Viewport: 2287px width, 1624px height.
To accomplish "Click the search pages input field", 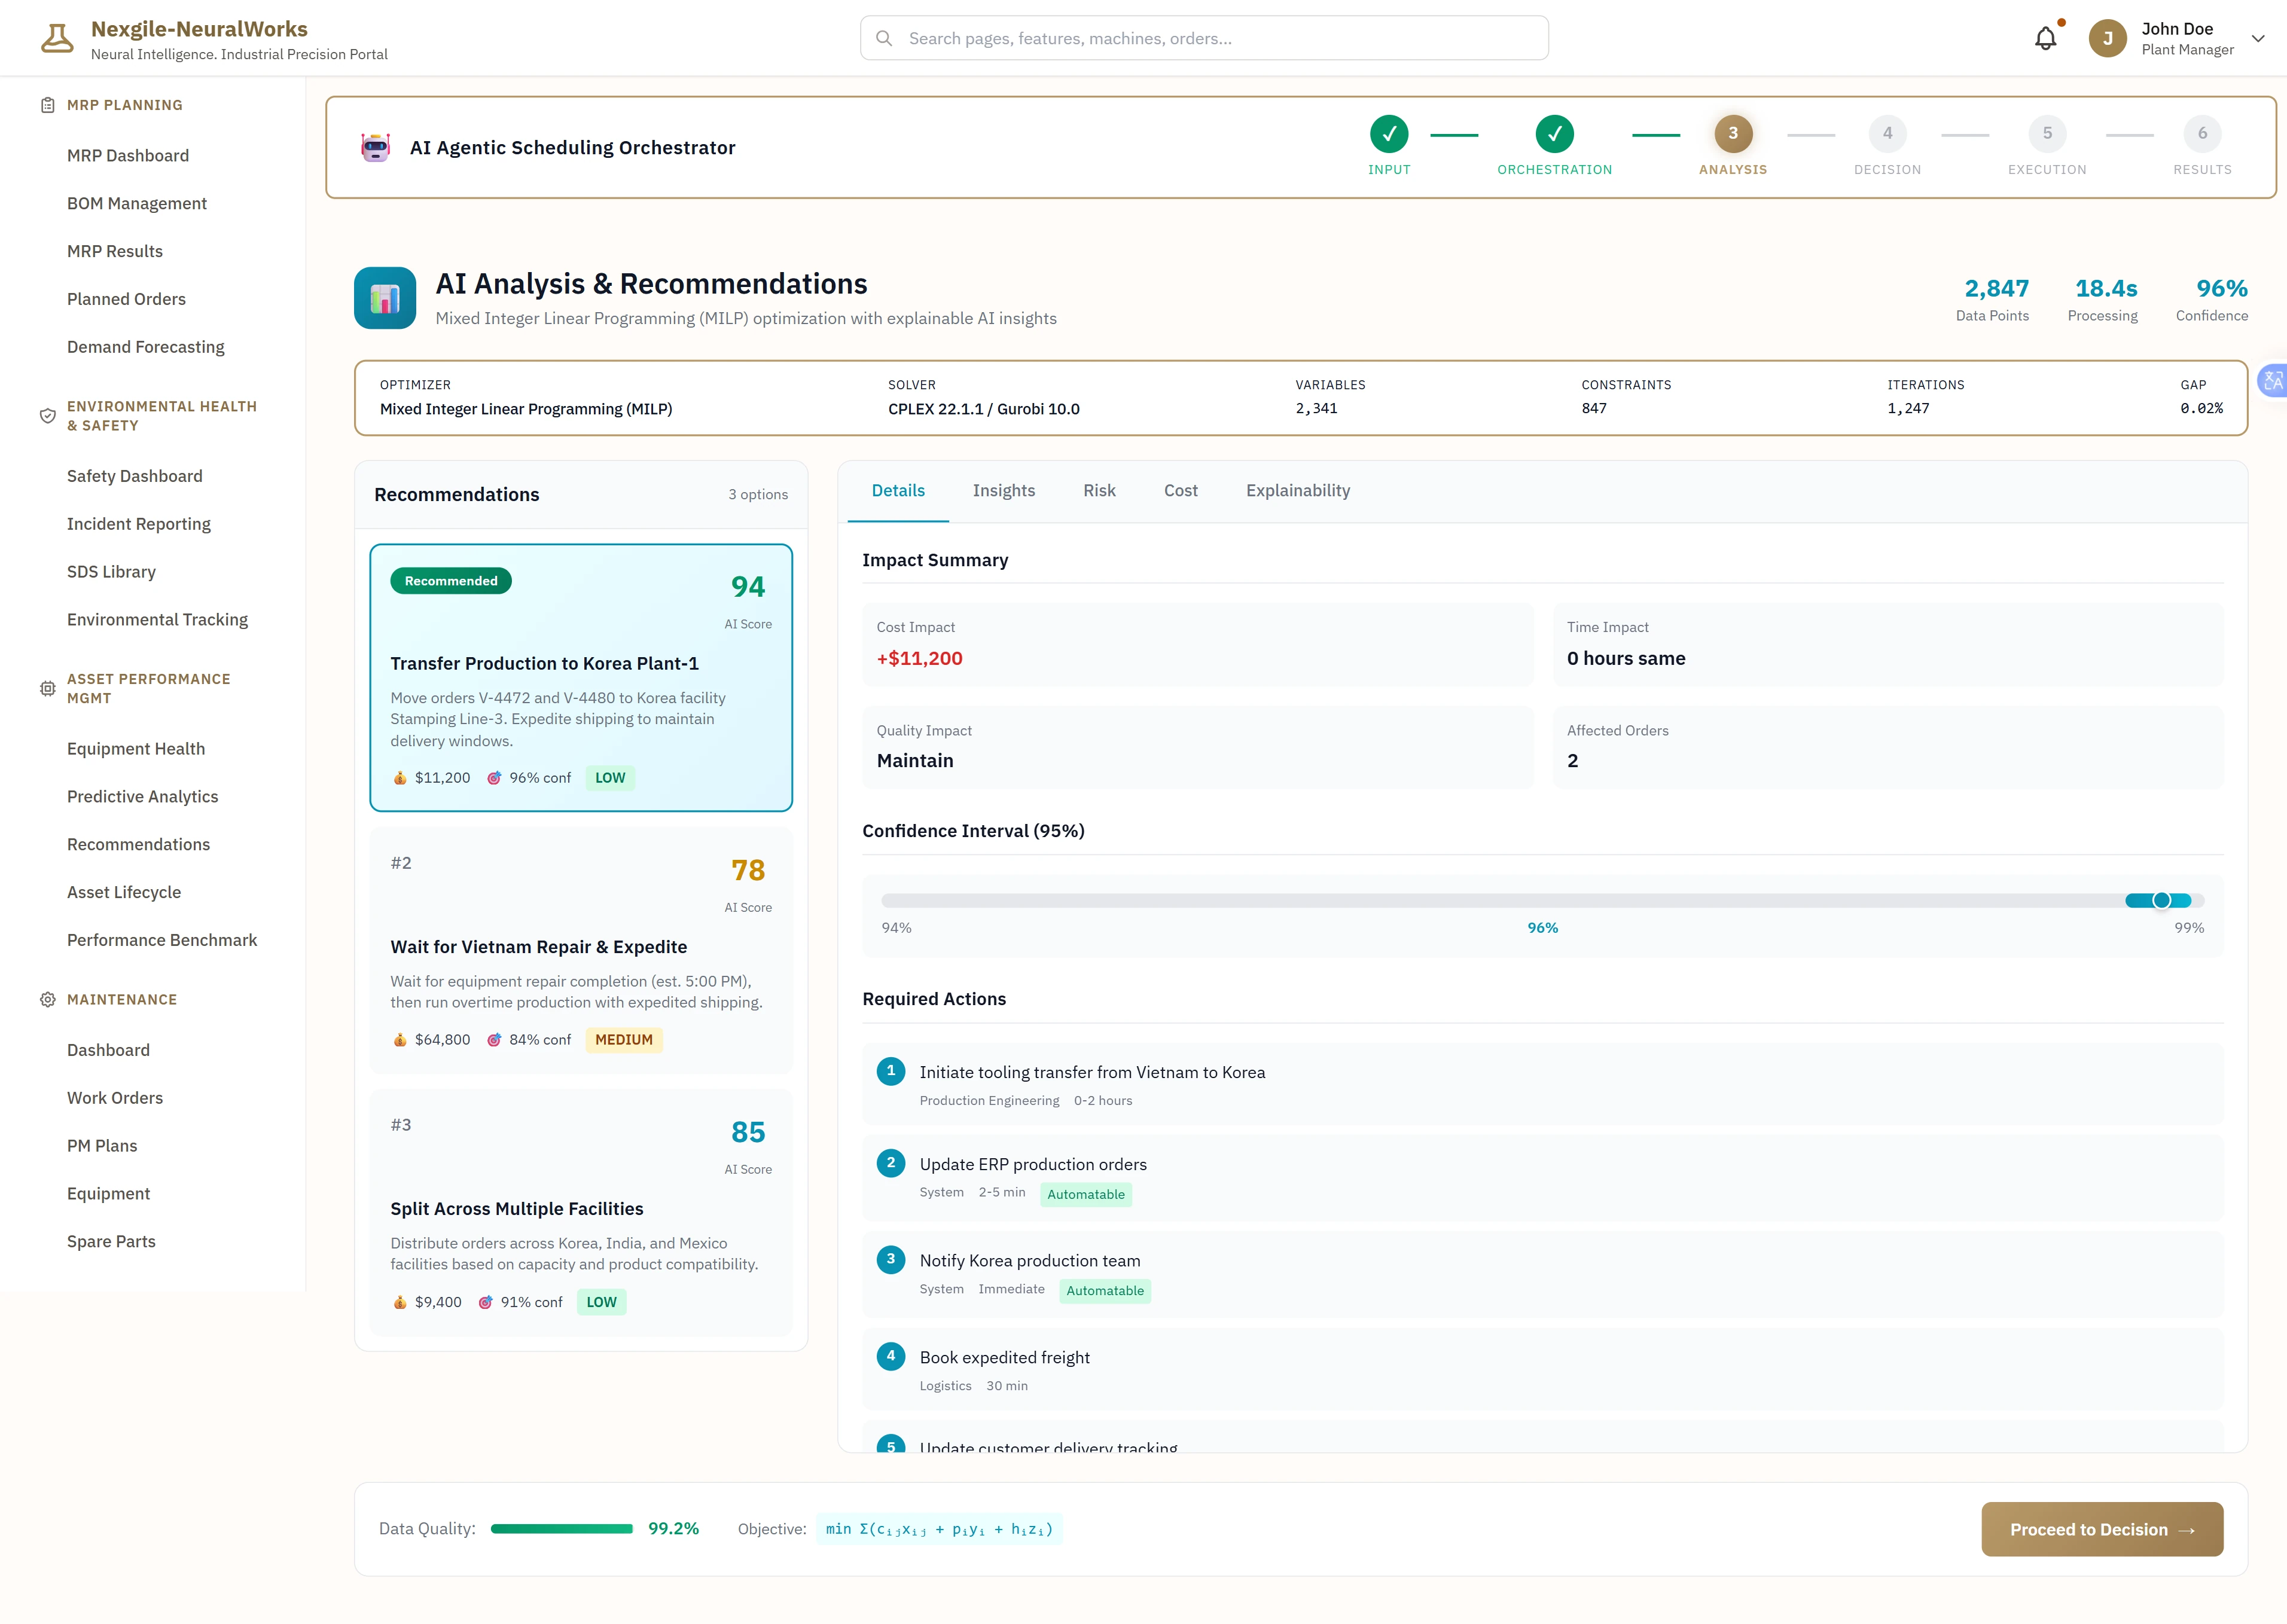I will (1204, 39).
